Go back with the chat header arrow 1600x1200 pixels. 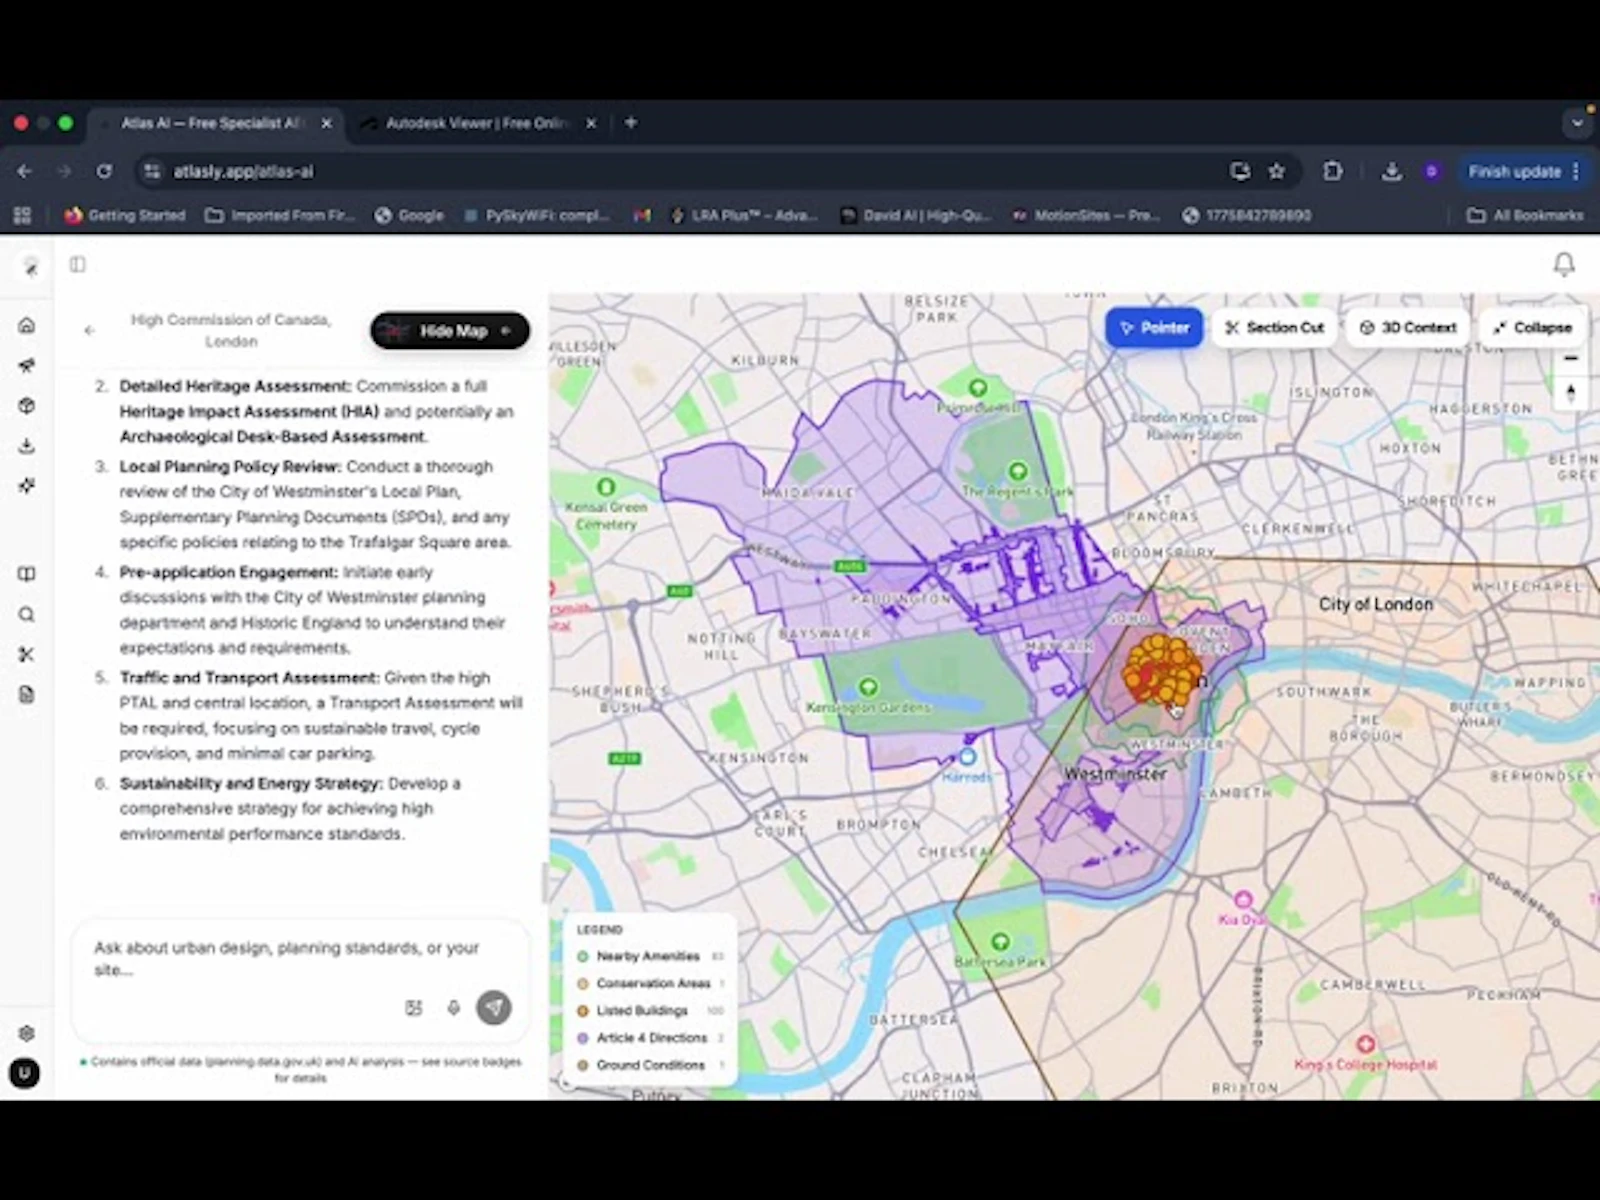click(x=90, y=330)
